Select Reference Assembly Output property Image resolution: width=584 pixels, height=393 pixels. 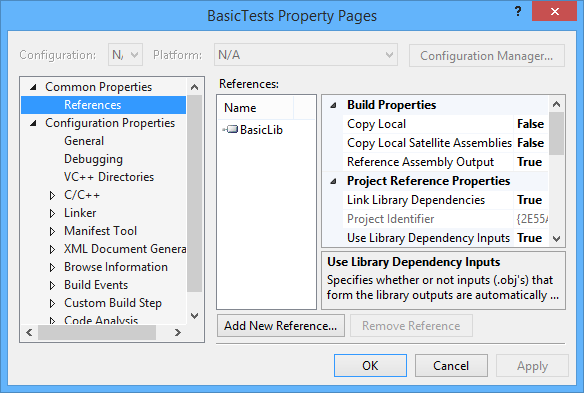[x=445, y=162]
